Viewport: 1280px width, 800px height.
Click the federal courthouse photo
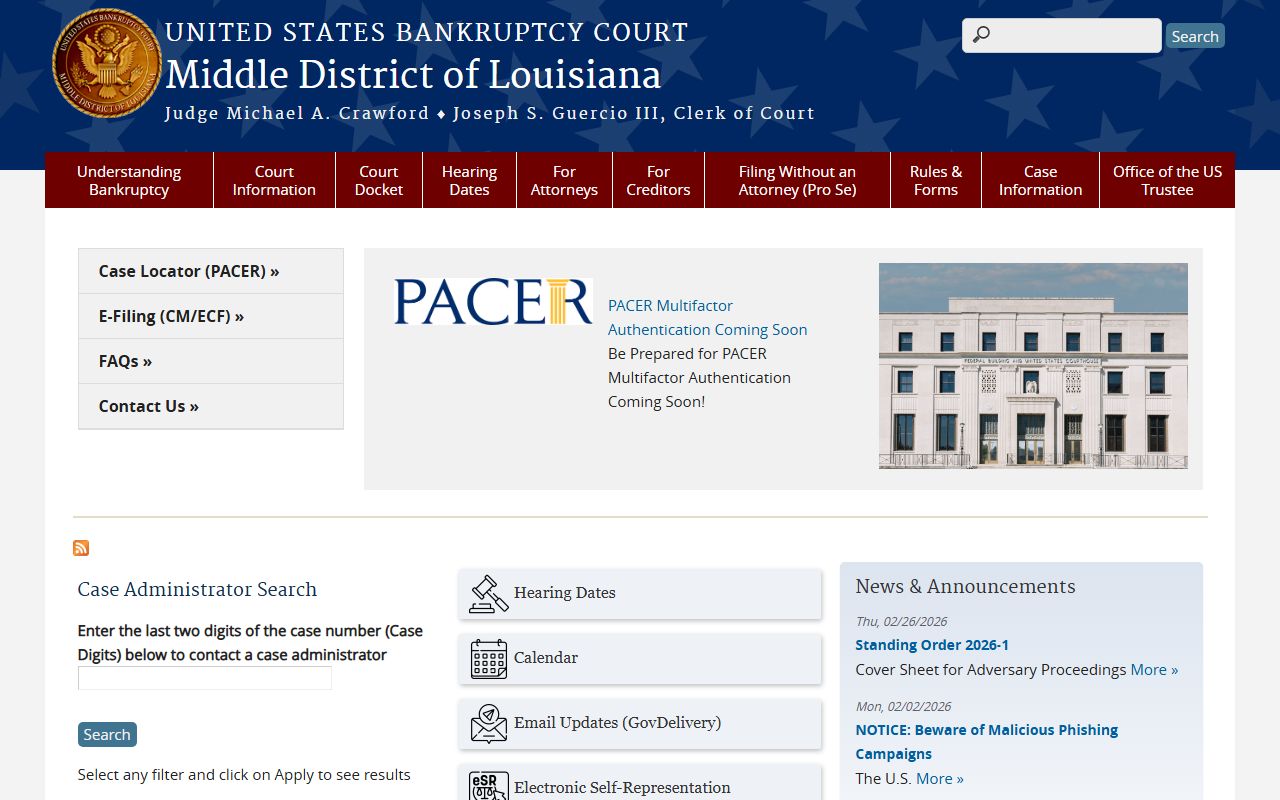[1033, 366]
